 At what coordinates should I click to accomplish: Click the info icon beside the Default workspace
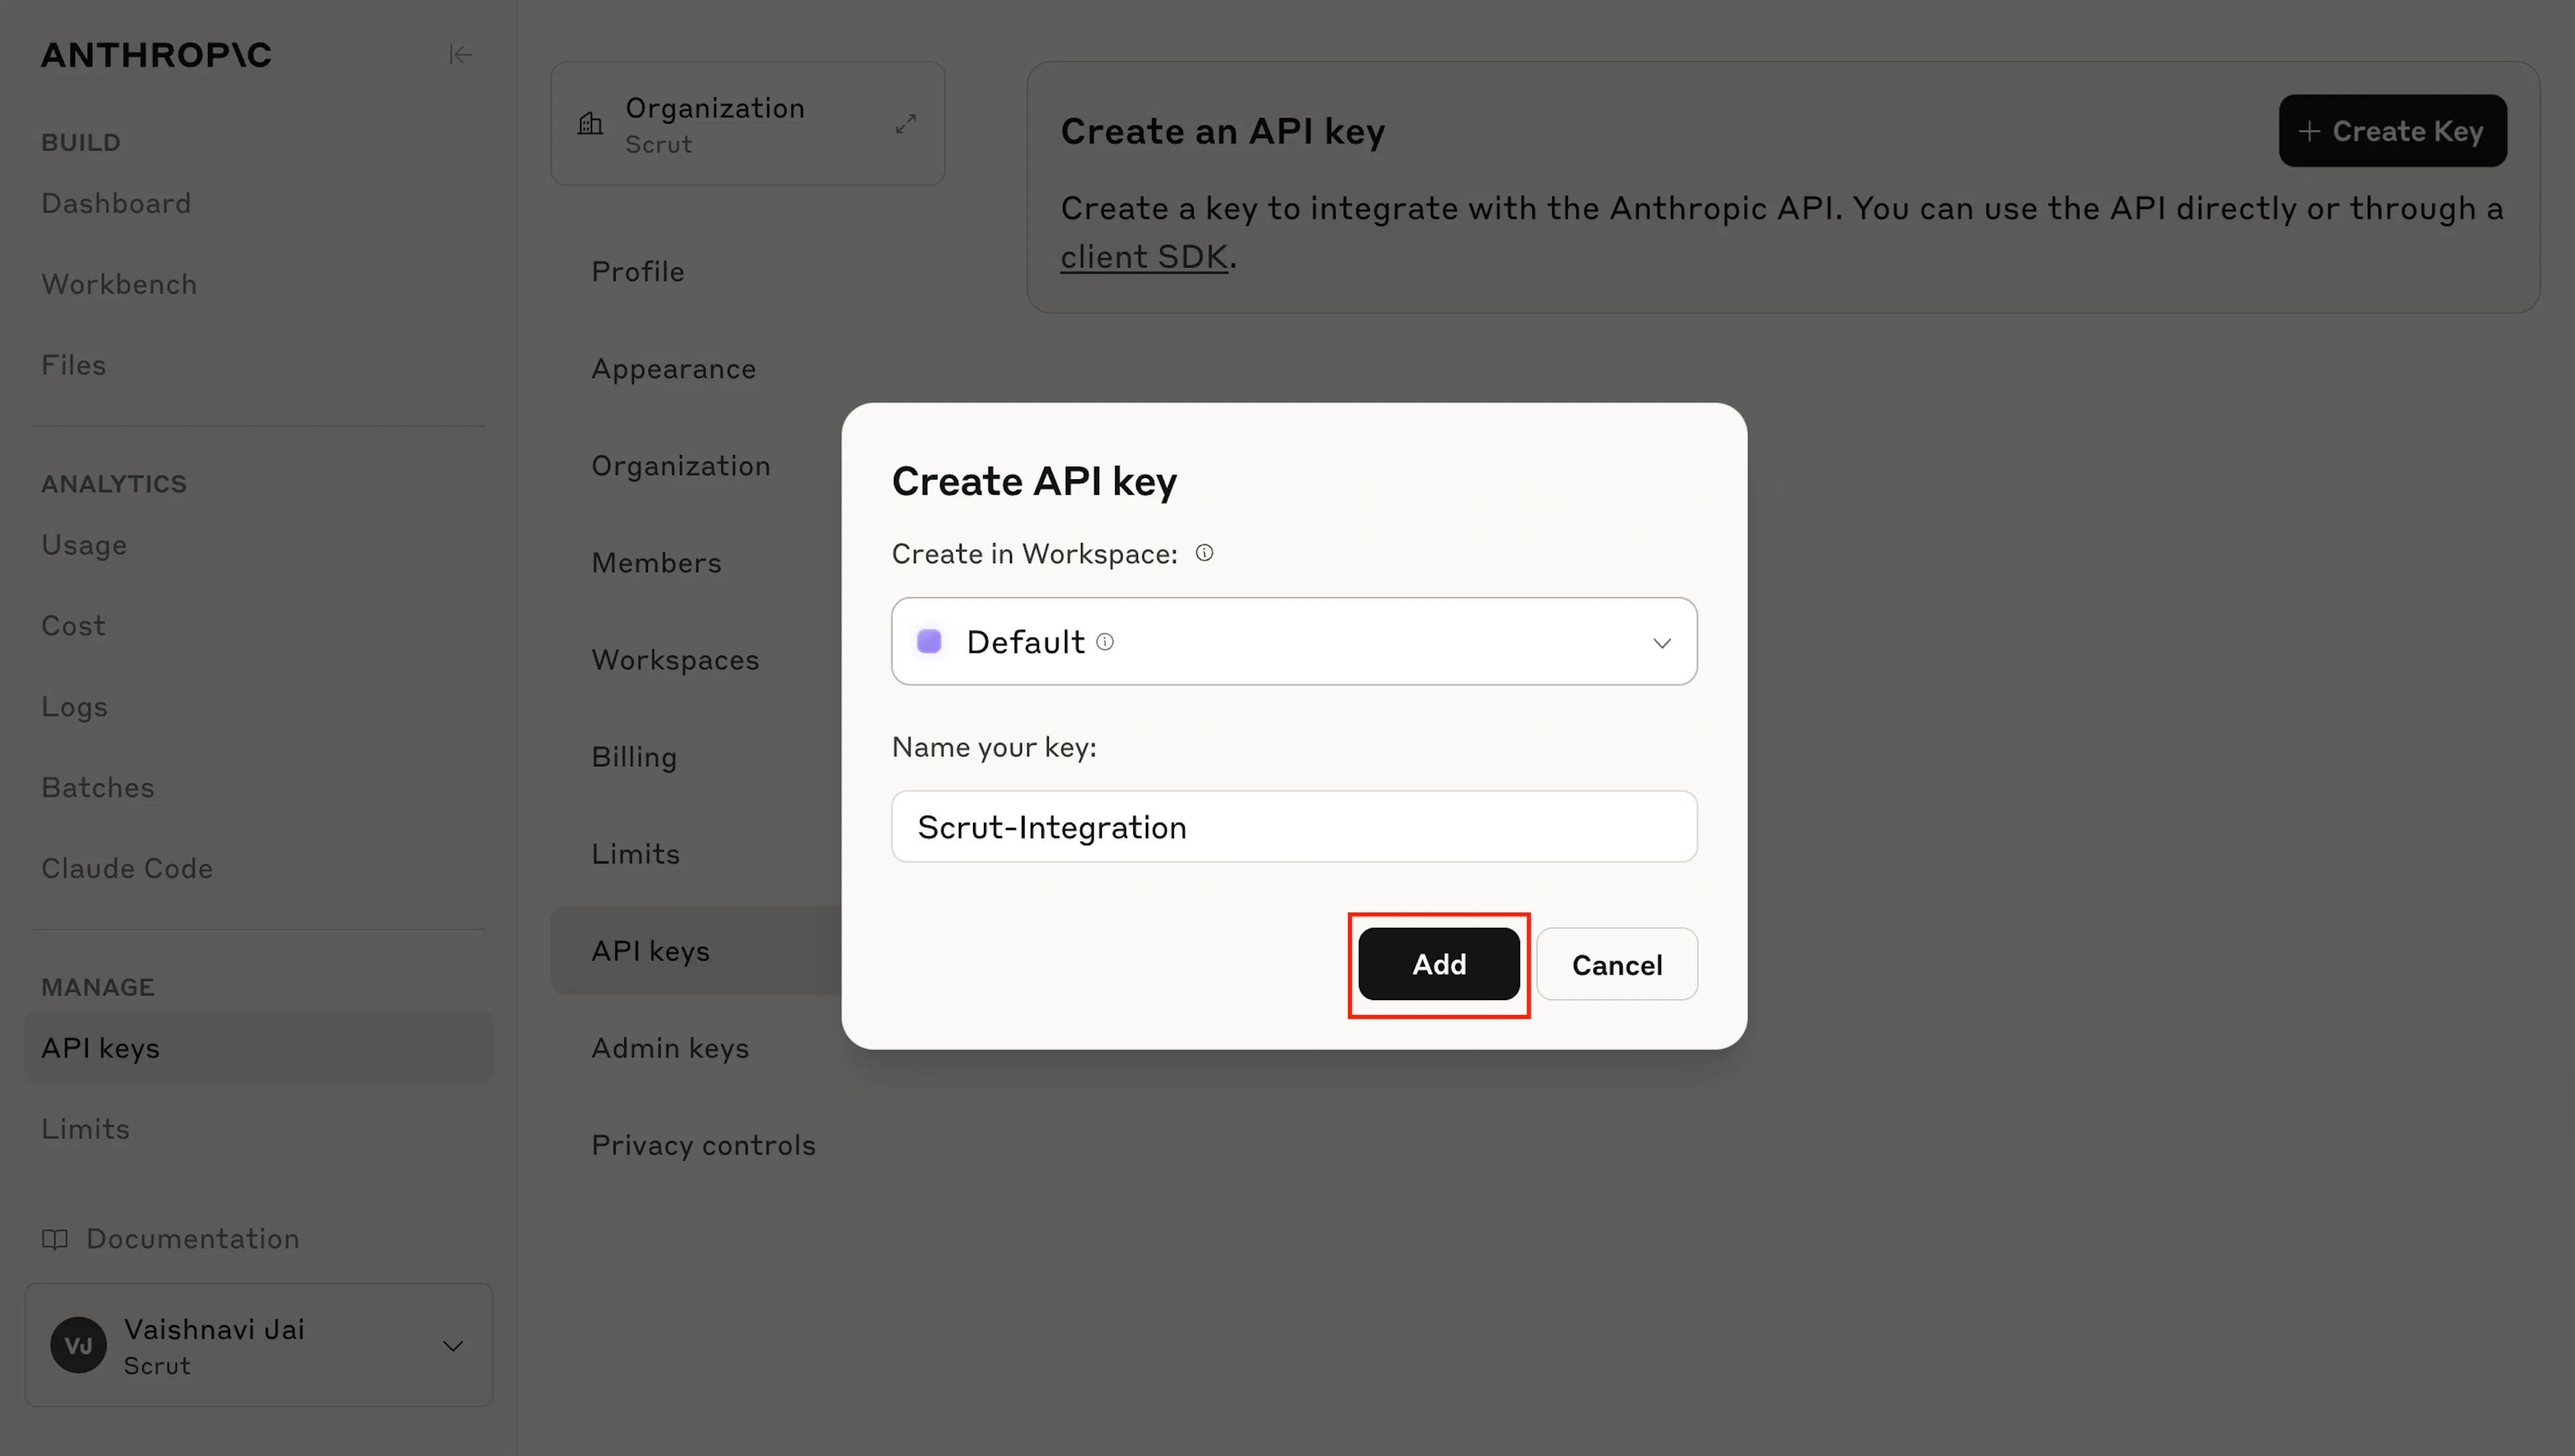[x=1105, y=642]
